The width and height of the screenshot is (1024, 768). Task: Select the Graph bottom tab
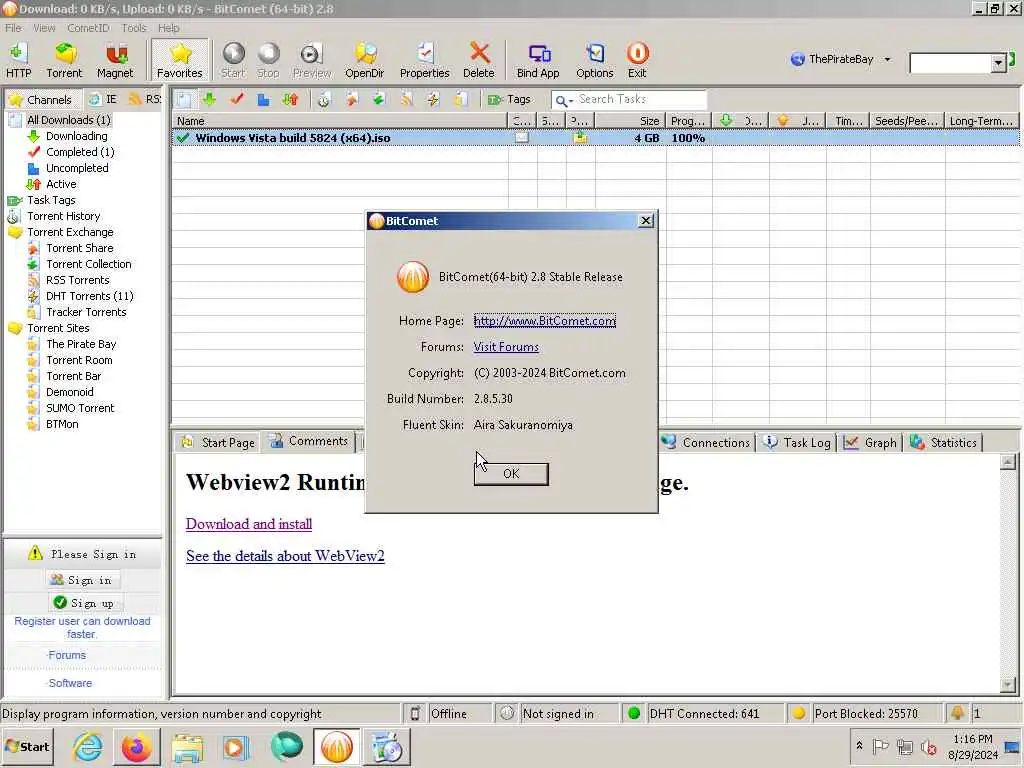click(871, 443)
